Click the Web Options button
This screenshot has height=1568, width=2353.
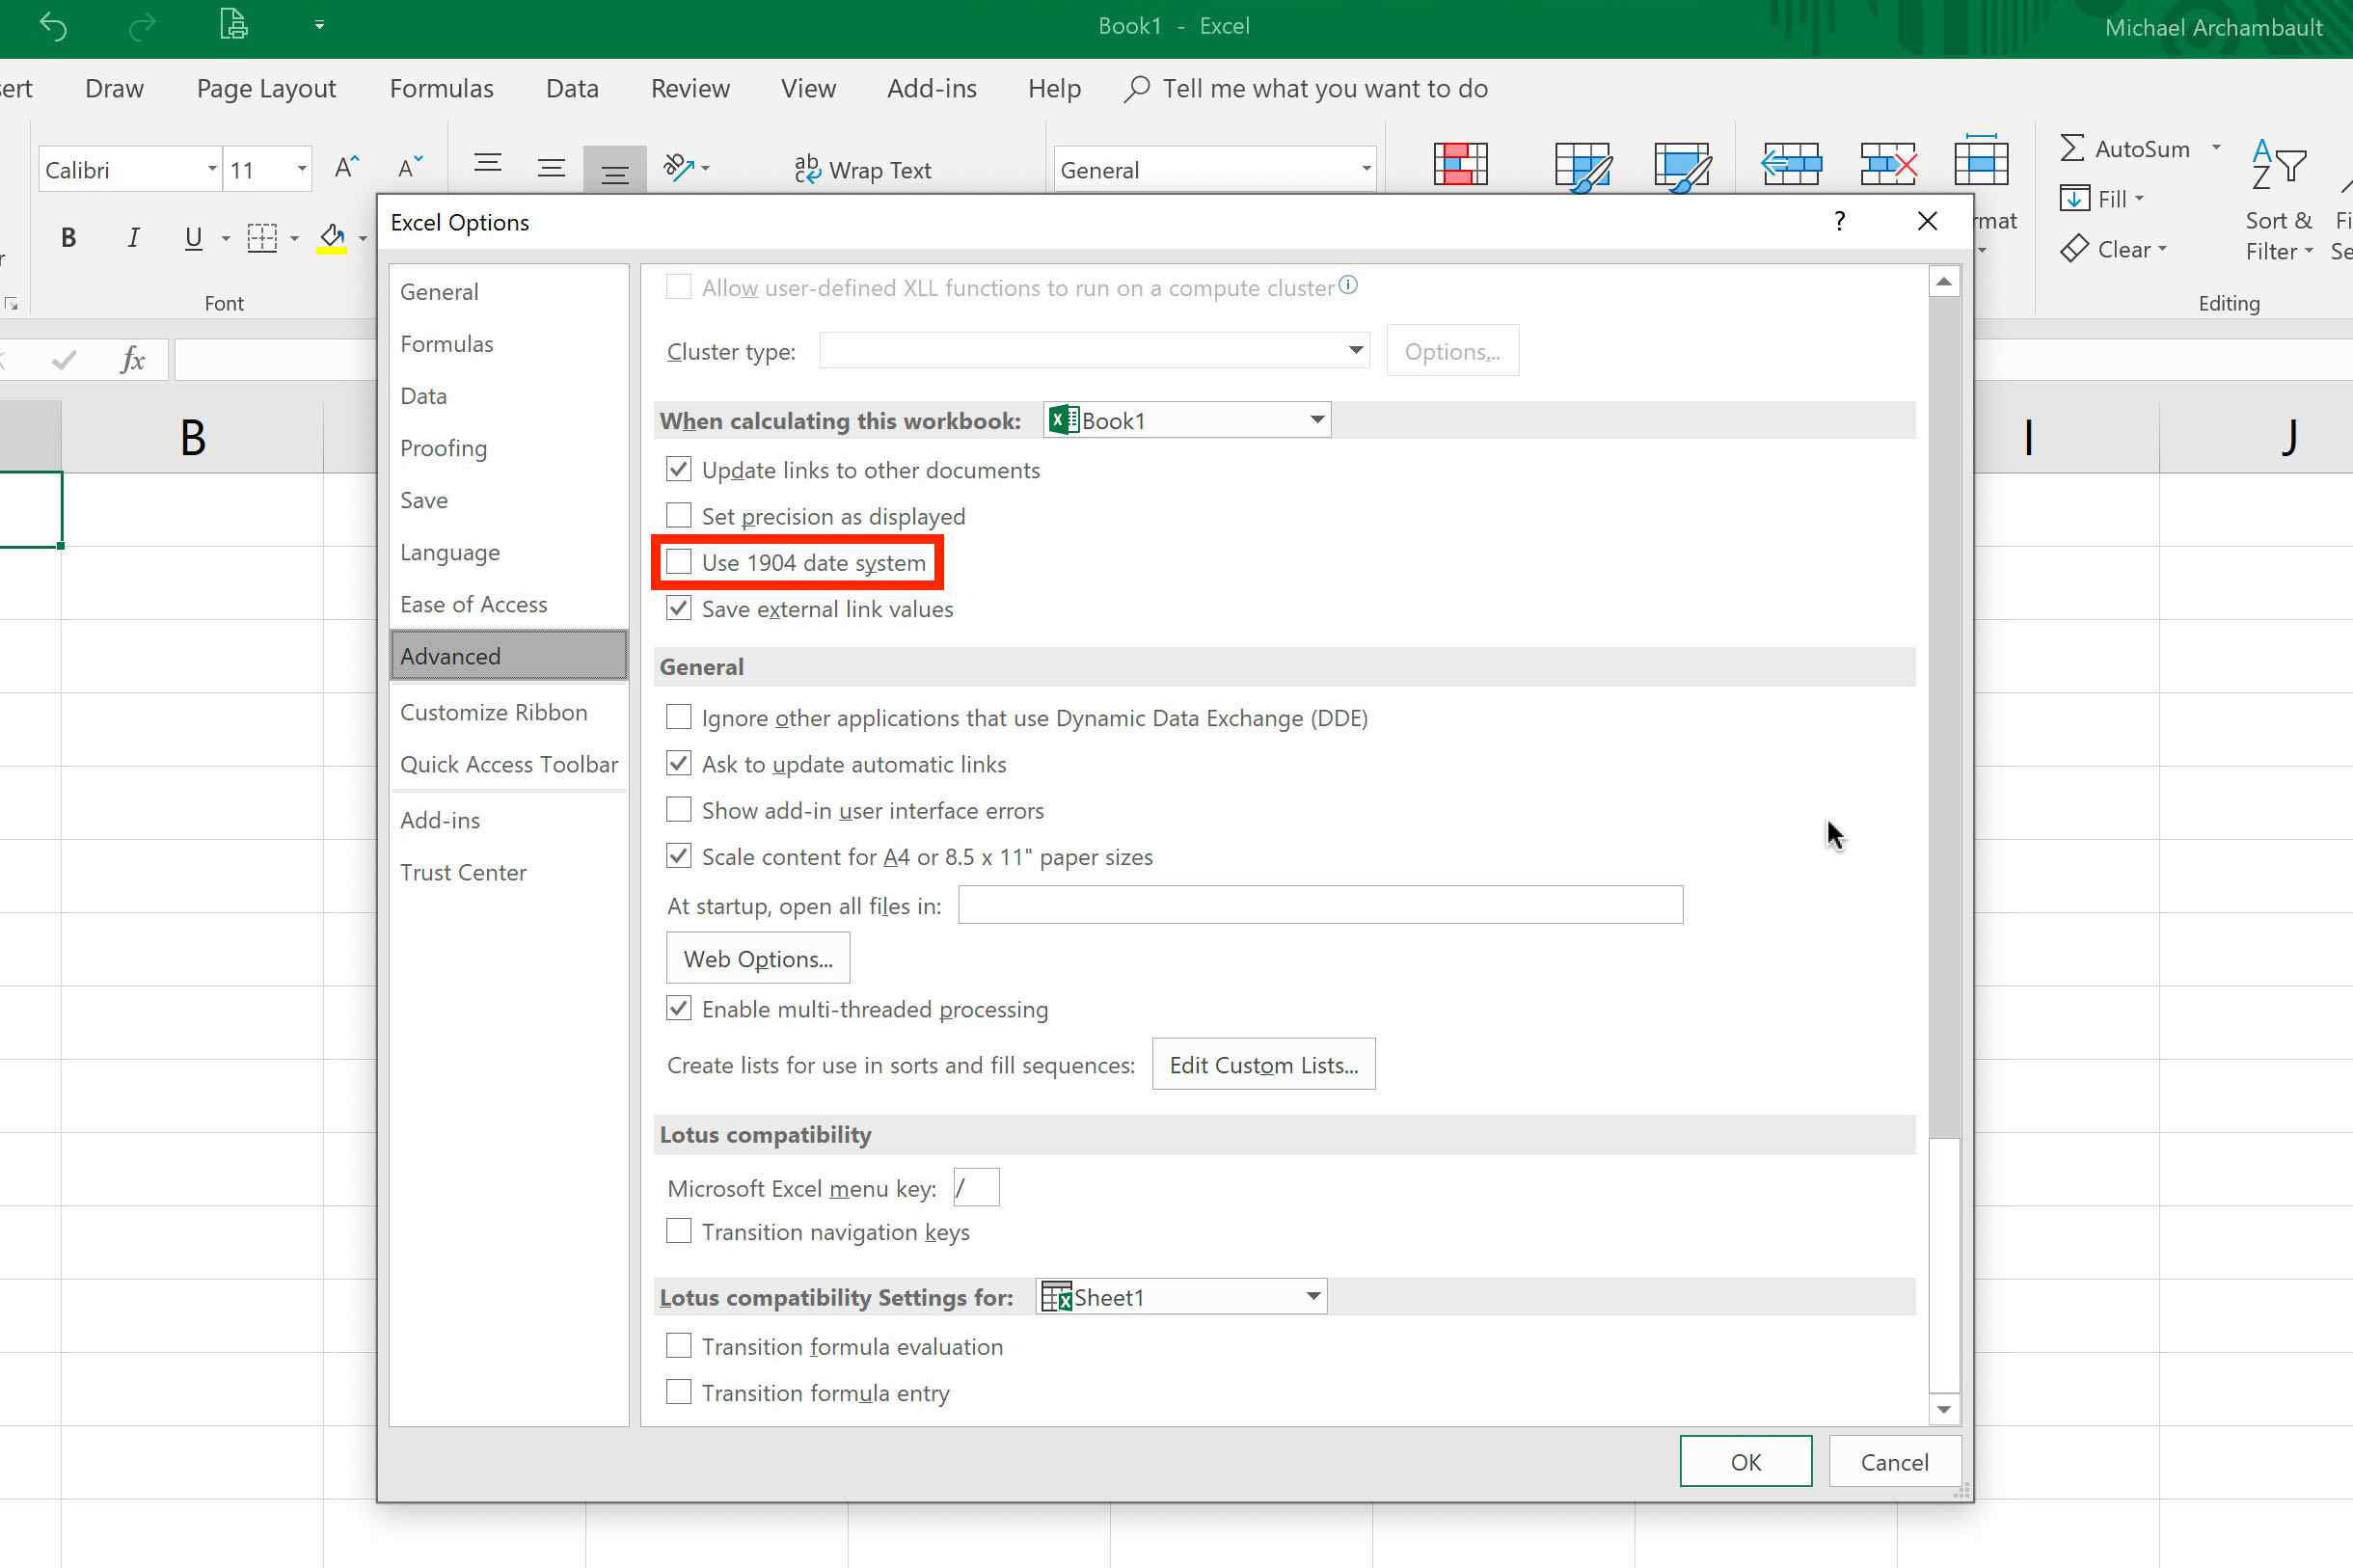click(x=758, y=958)
